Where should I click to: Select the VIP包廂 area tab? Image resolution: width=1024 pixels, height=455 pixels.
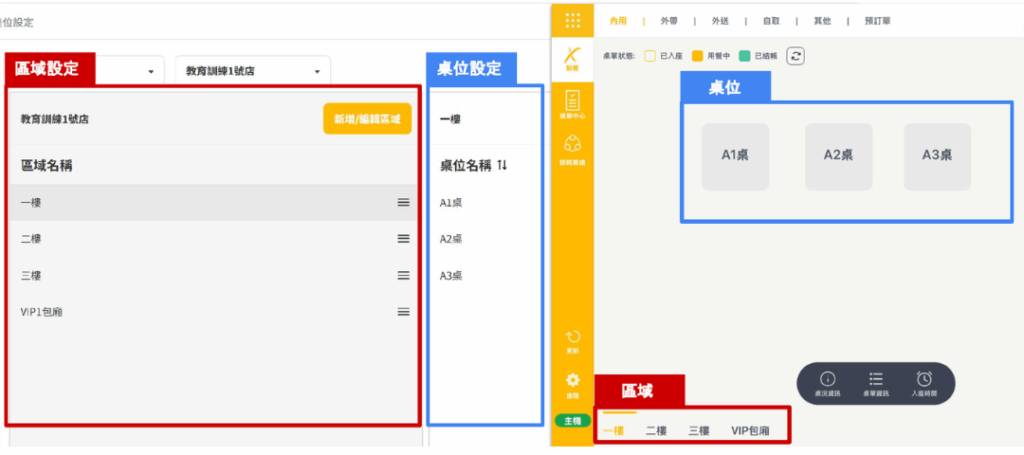point(750,431)
